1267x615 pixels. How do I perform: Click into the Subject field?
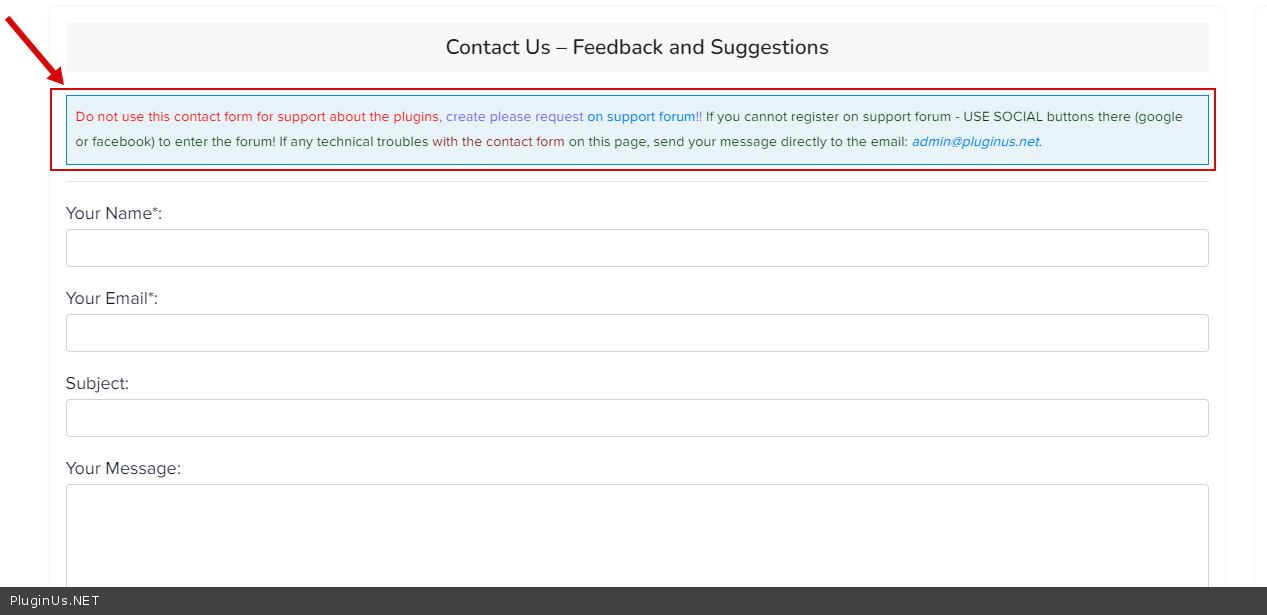pos(636,418)
